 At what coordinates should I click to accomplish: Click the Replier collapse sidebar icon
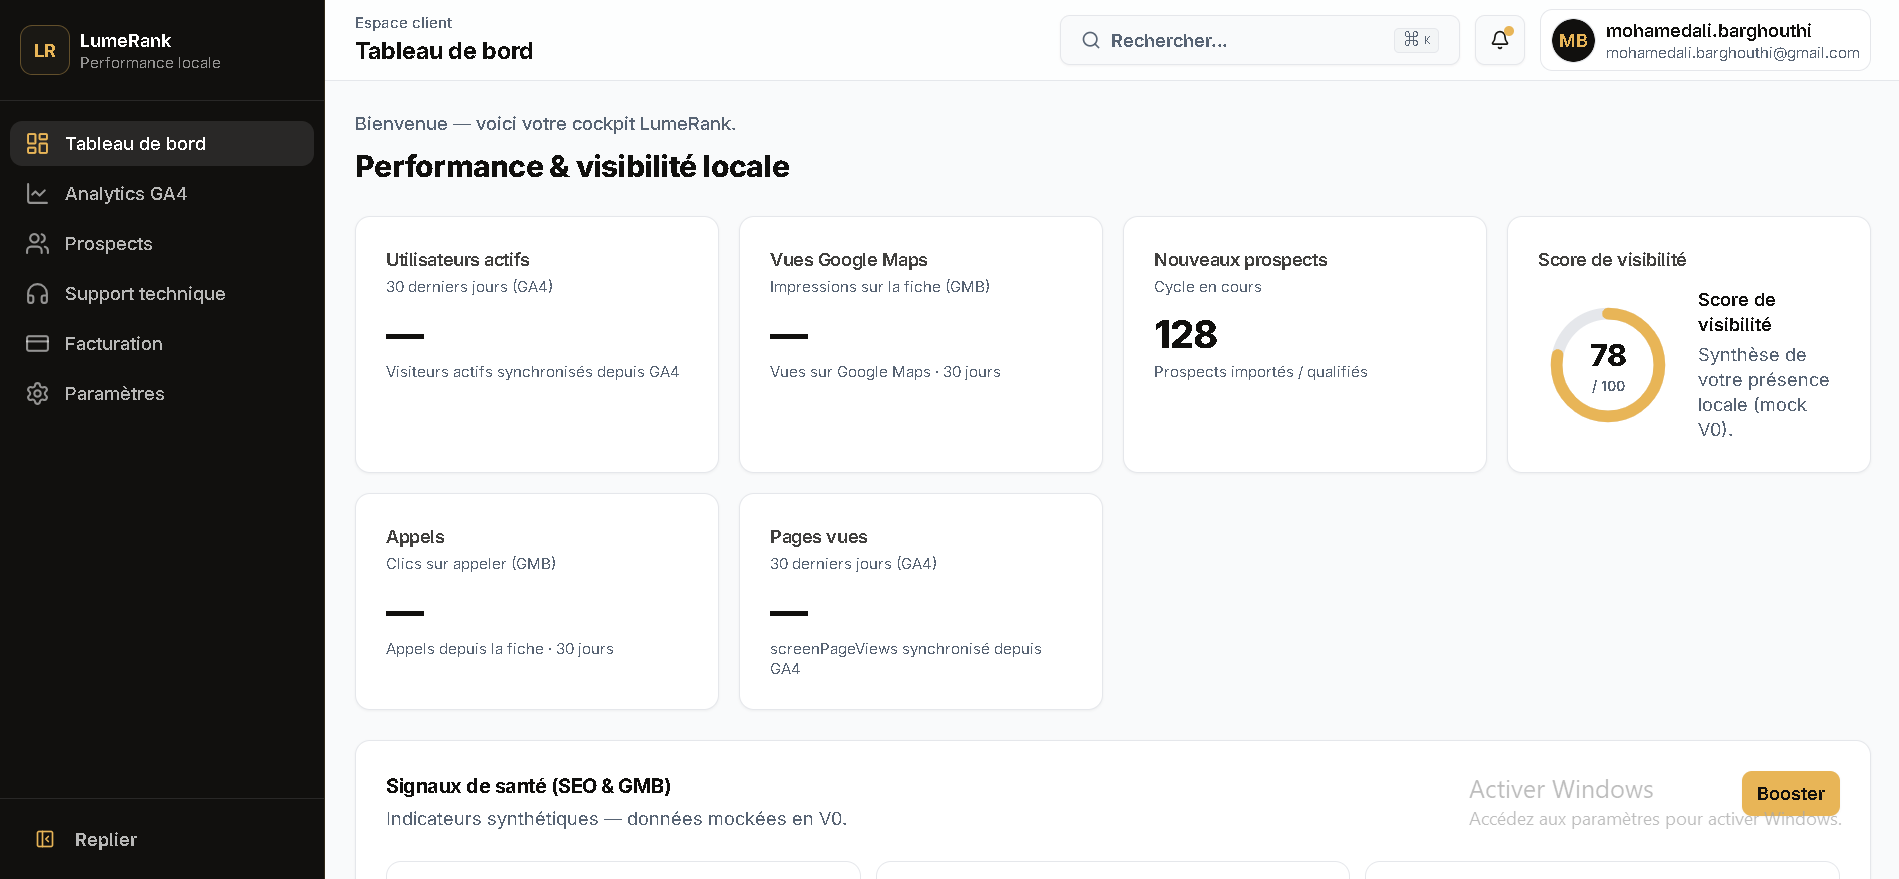pyautogui.click(x=45, y=839)
